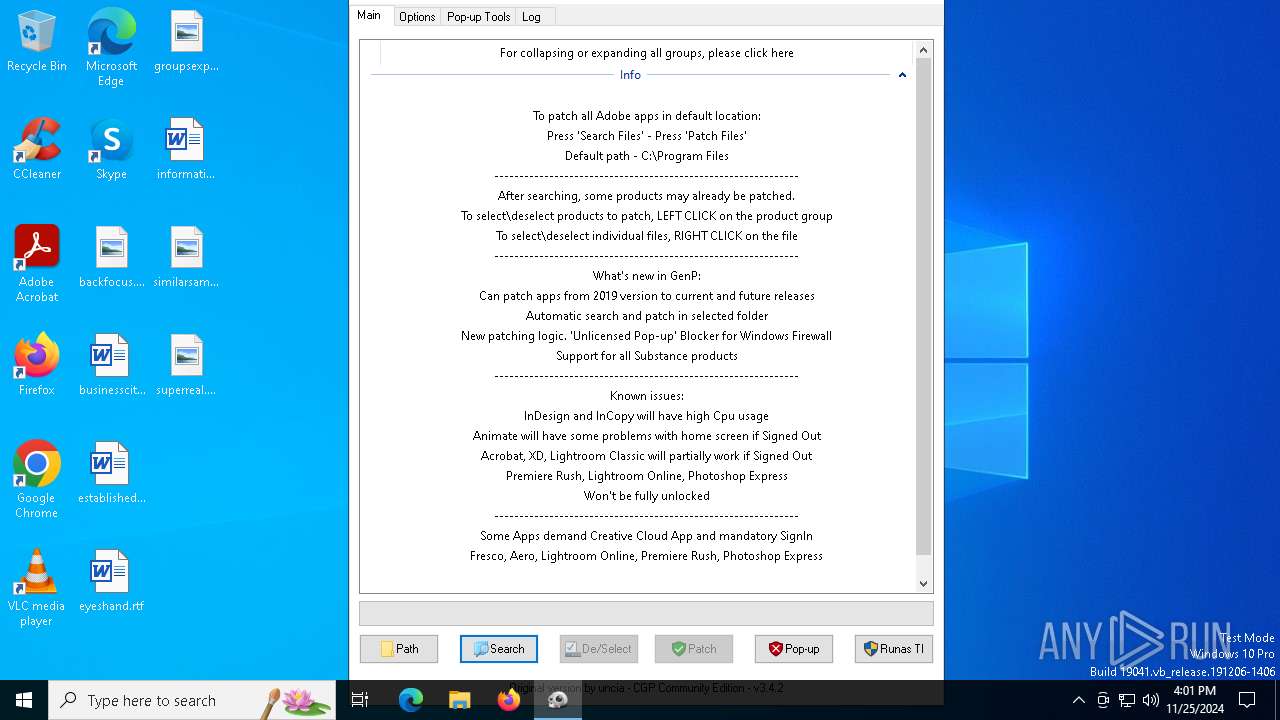
Task: Open the Pop-up Tools tab
Action: tap(478, 17)
